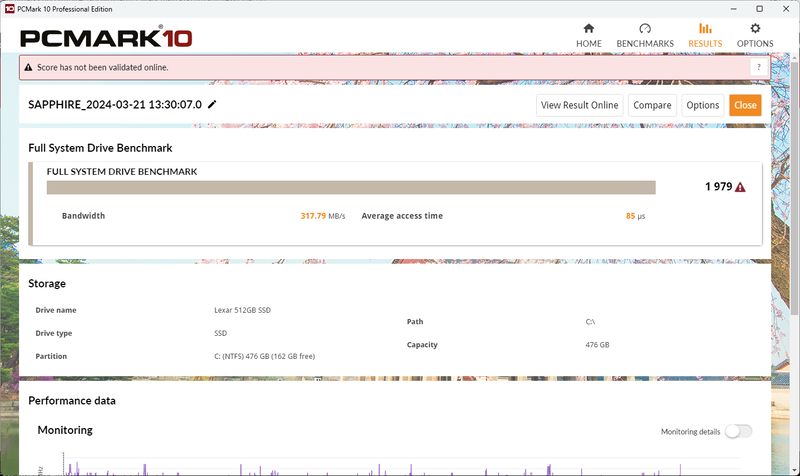Open the Options gear tab
This screenshot has height=476, width=800.
(x=755, y=36)
